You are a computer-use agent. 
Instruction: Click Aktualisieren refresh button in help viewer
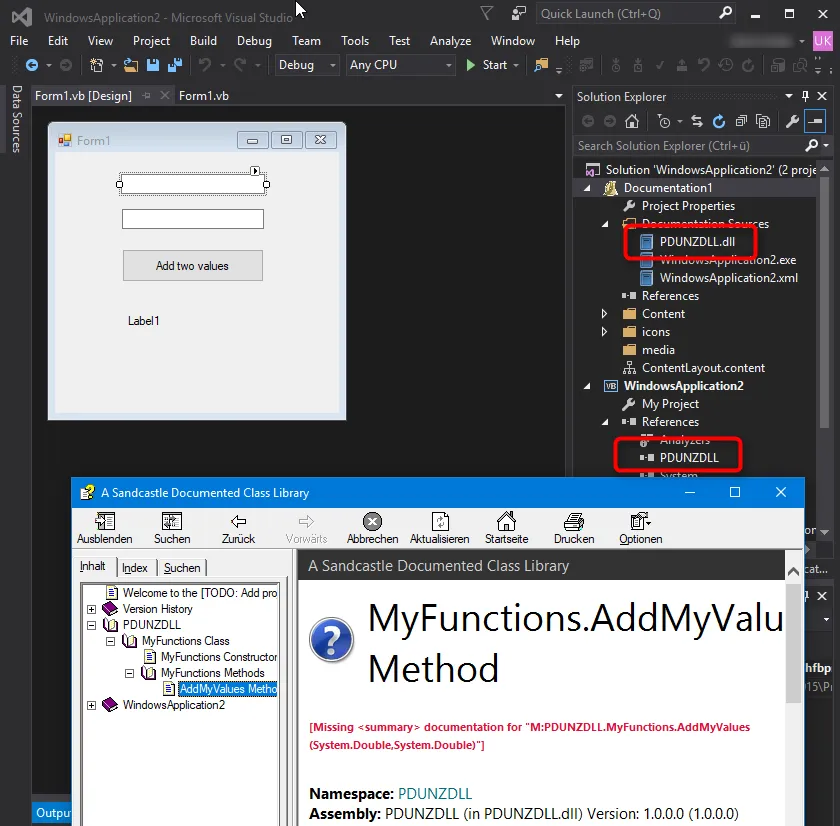click(439, 528)
